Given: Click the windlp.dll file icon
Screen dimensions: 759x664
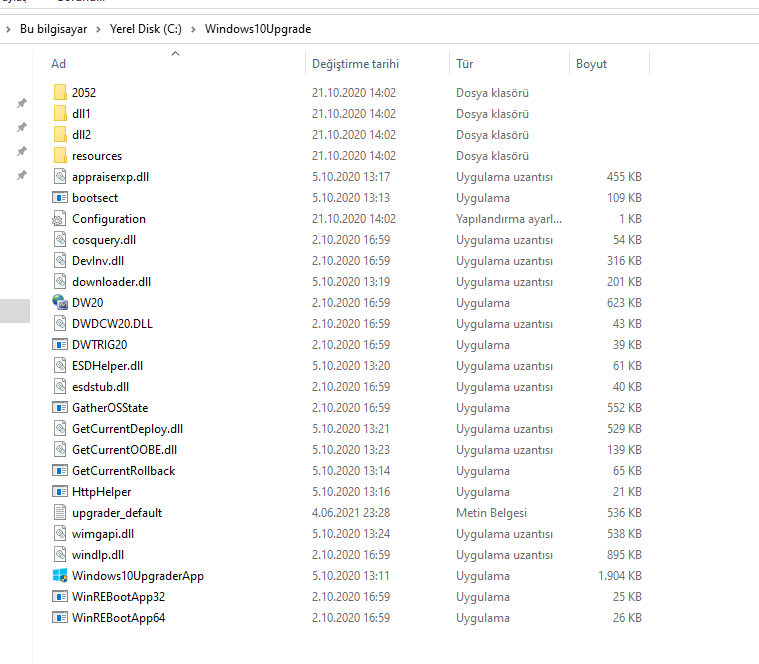Looking at the screenshot, I should [x=60, y=555].
